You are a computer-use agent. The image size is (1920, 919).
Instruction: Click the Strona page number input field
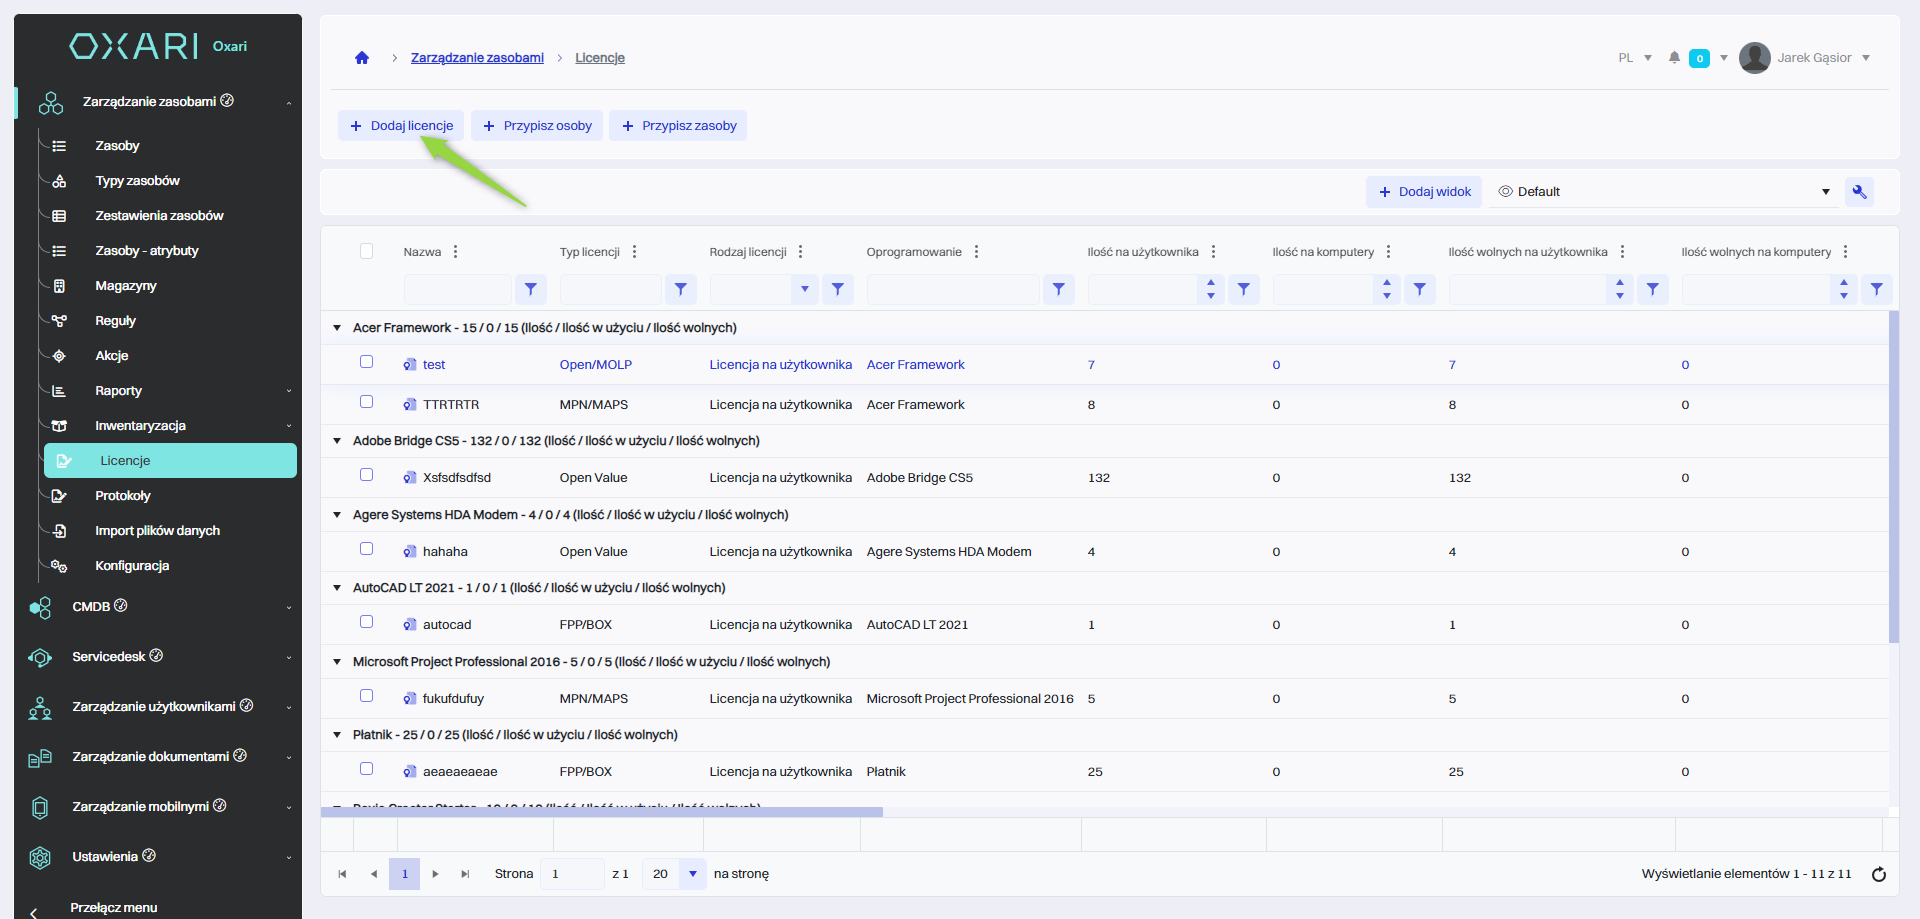pyautogui.click(x=571, y=874)
